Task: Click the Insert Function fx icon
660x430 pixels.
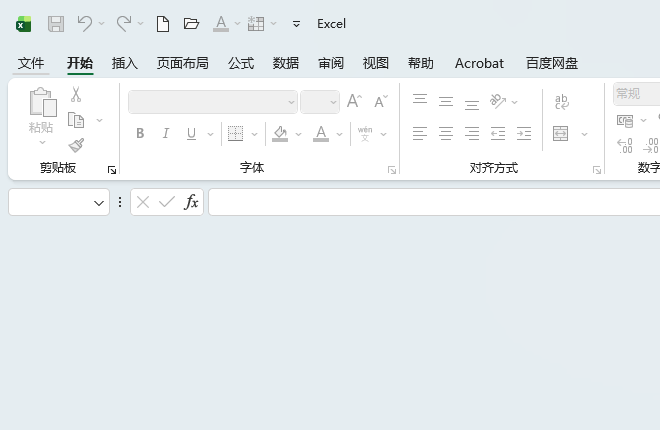Action: (x=191, y=202)
